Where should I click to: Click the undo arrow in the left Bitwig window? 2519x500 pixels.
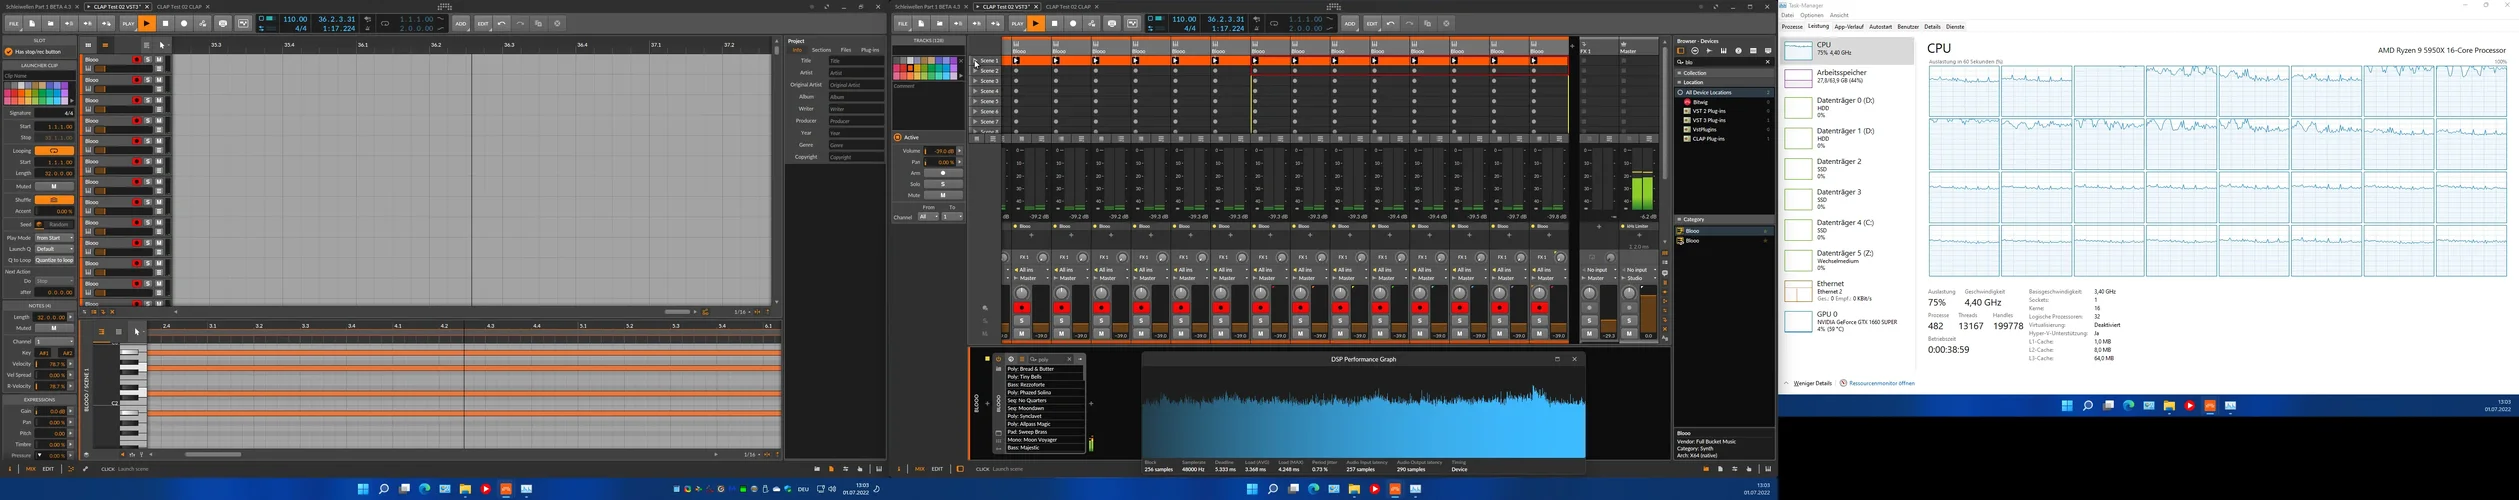tap(502, 23)
